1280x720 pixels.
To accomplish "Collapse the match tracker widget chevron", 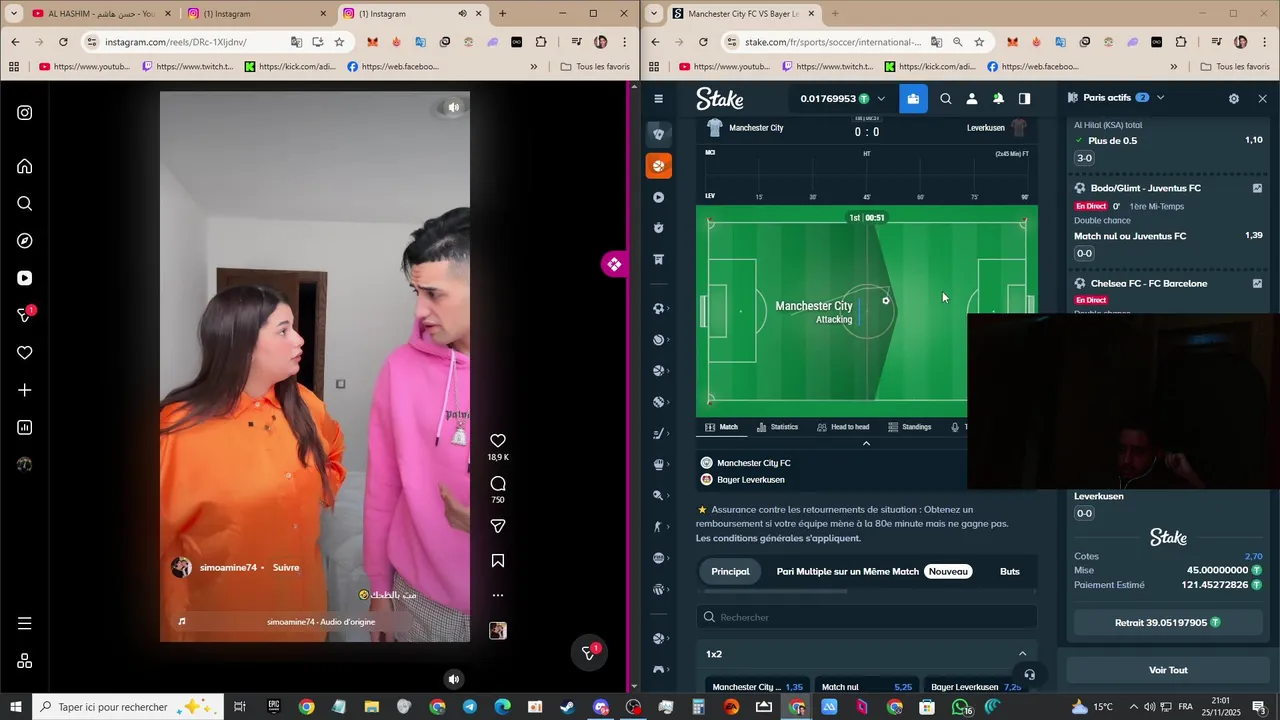I will point(866,444).
